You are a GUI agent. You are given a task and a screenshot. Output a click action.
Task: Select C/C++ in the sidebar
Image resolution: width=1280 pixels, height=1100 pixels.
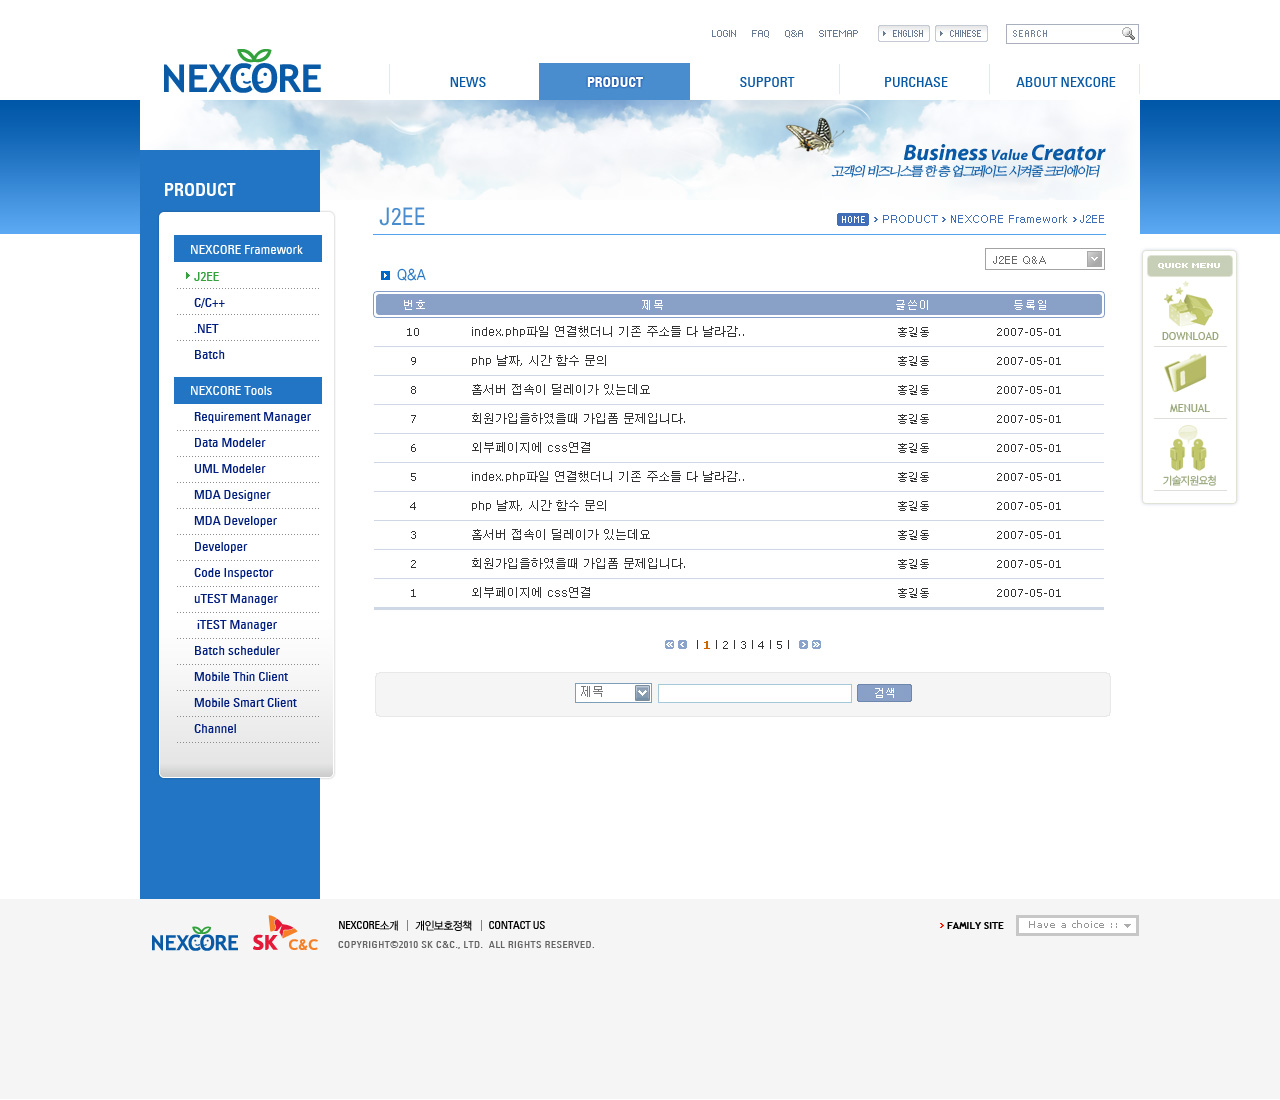tap(210, 303)
